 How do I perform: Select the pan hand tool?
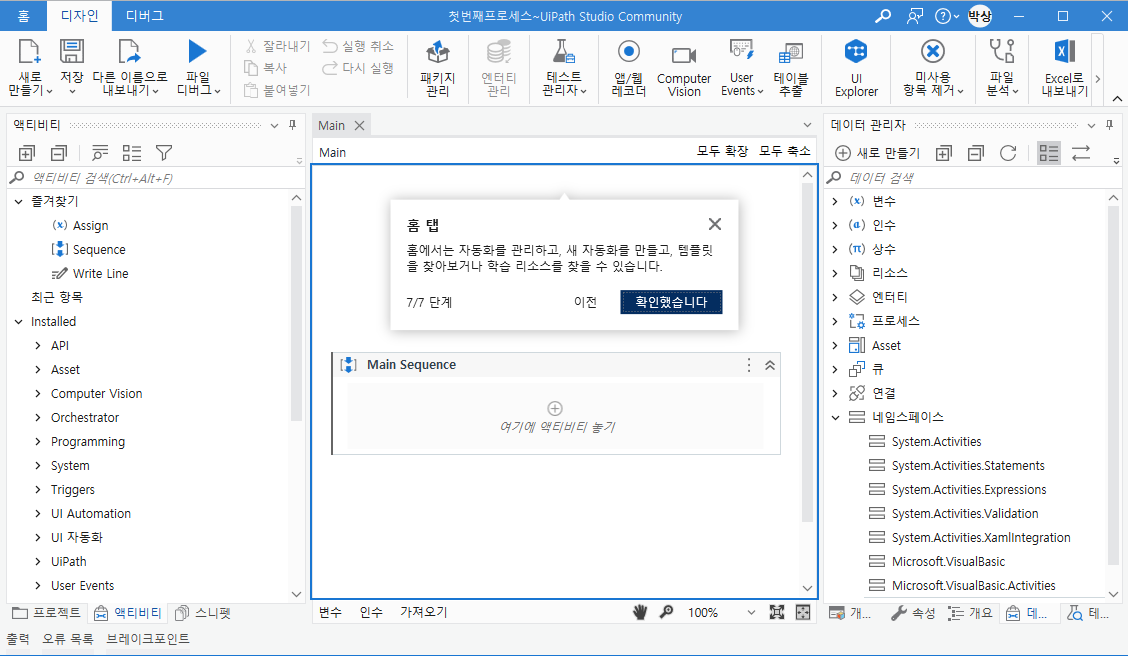point(640,612)
